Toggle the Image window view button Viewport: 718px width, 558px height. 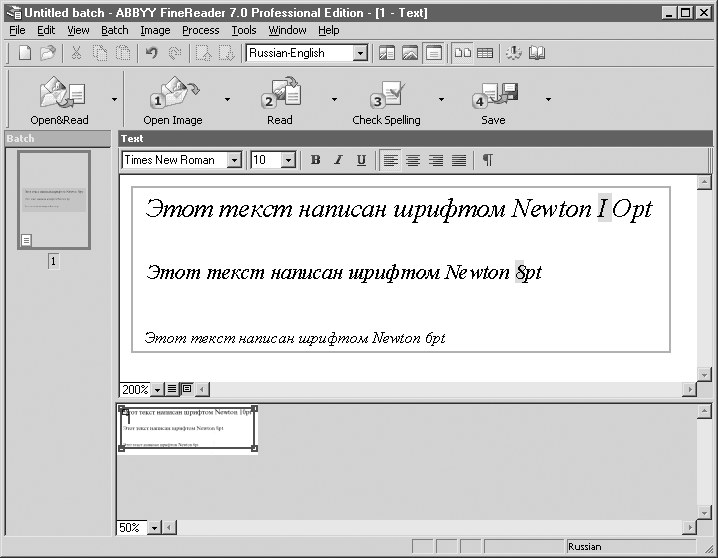pos(410,53)
